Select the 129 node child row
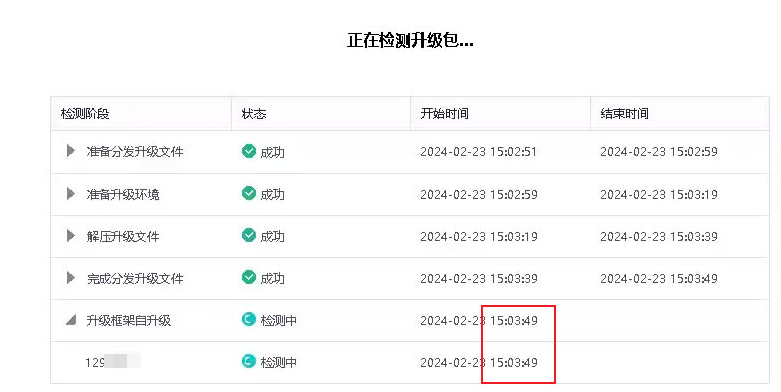Image resolution: width=781 pixels, height=392 pixels. click(x=410, y=363)
